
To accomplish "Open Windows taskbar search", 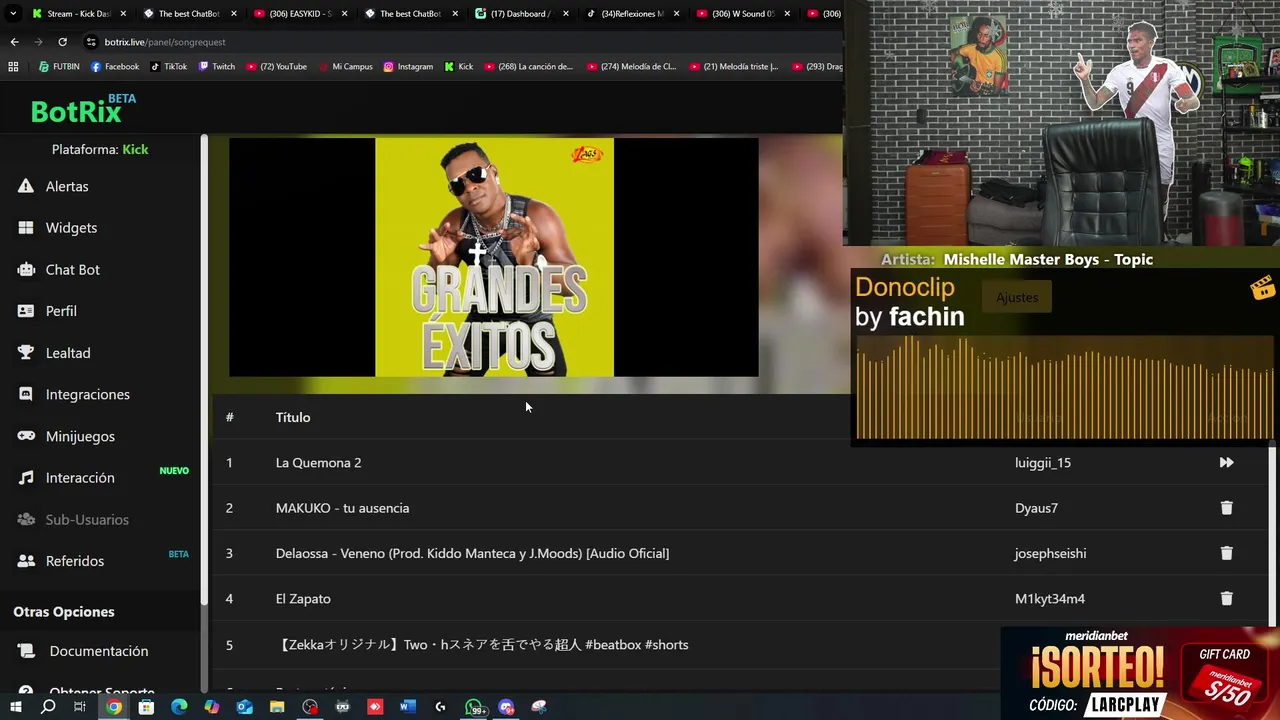I will [x=48, y=707].
